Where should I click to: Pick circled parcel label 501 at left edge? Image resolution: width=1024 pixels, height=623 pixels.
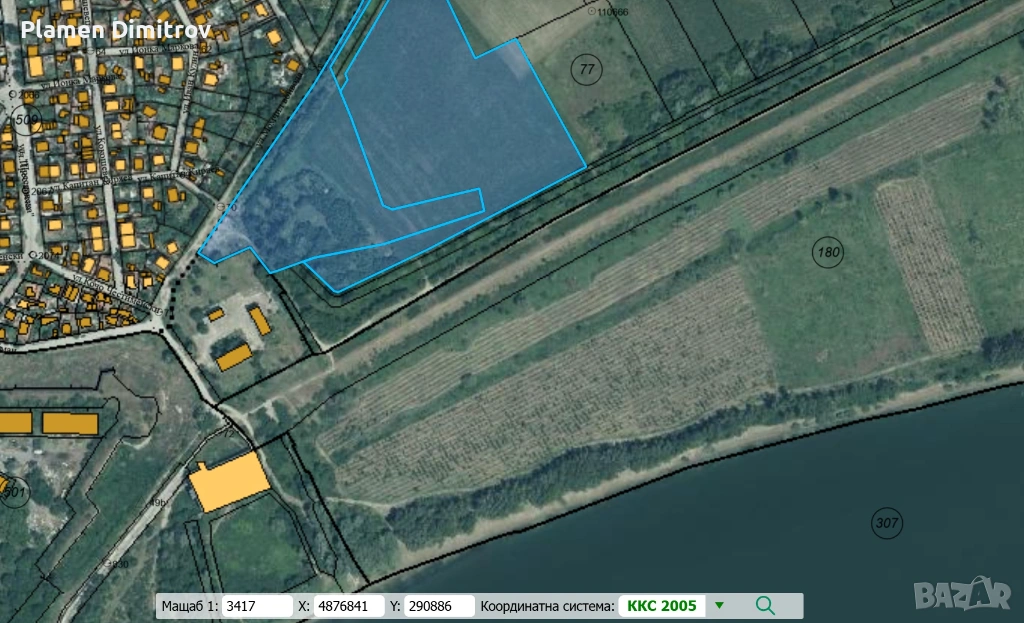(x=12, y=492)
